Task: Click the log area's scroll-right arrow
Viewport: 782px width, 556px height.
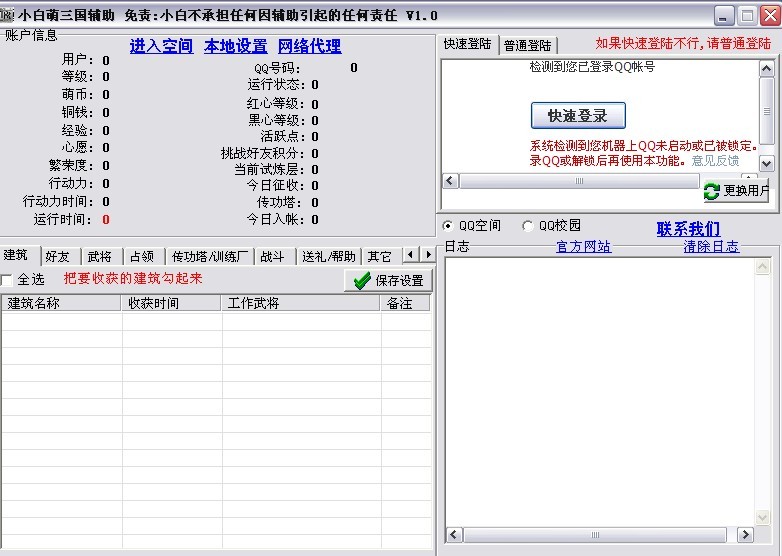Action: (746, 535)
